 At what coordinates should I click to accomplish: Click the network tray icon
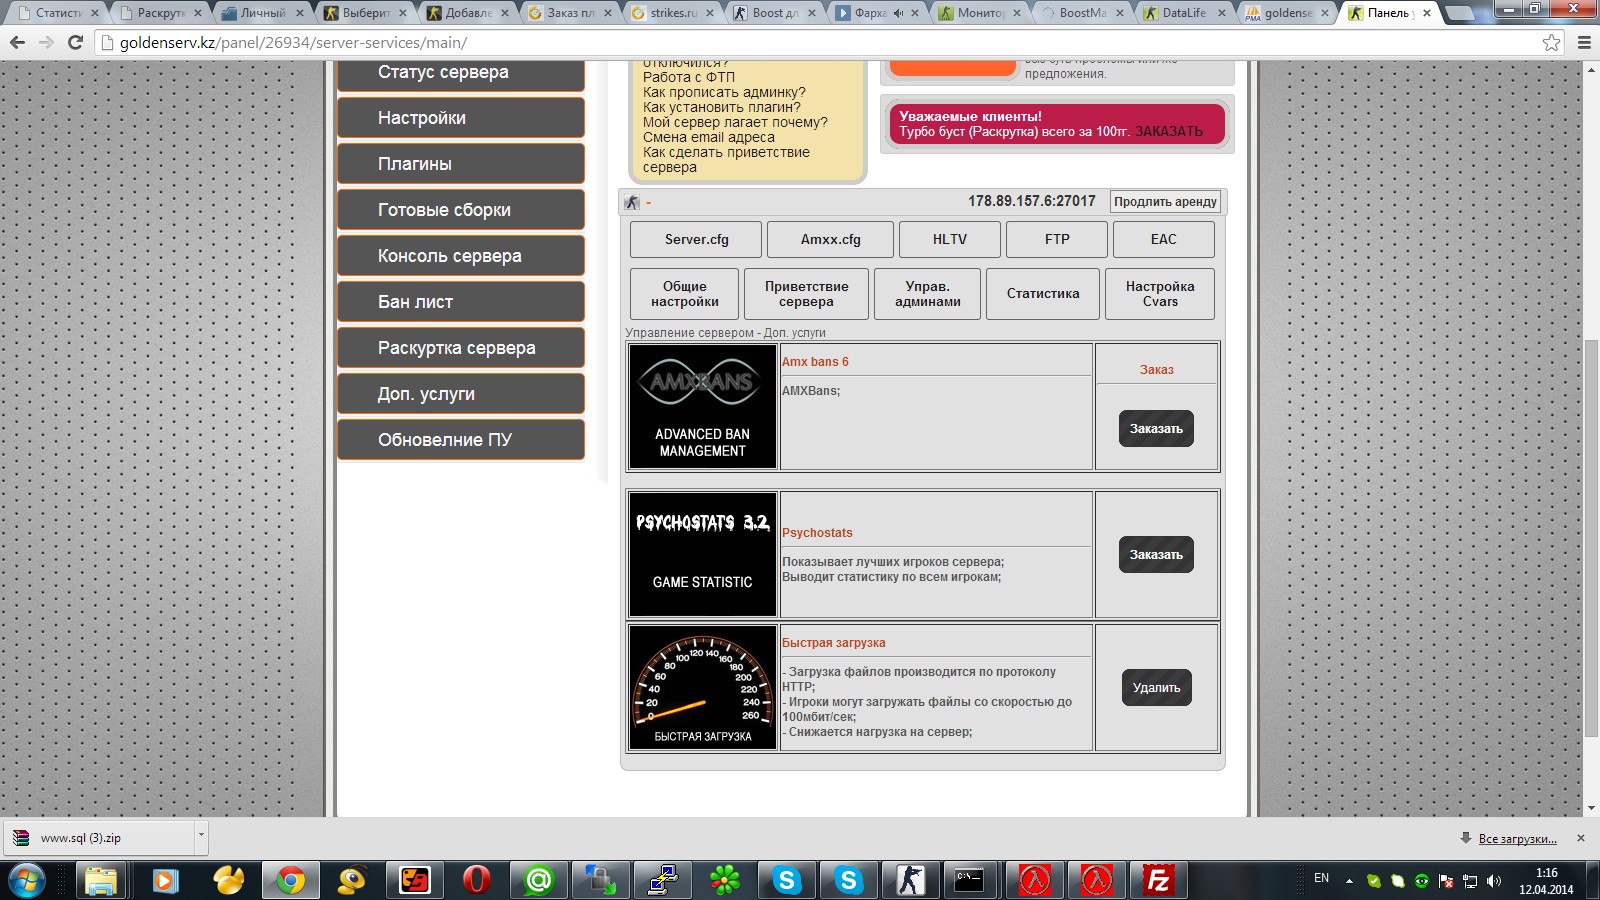pyautogui.click(x=1470, y=880)
